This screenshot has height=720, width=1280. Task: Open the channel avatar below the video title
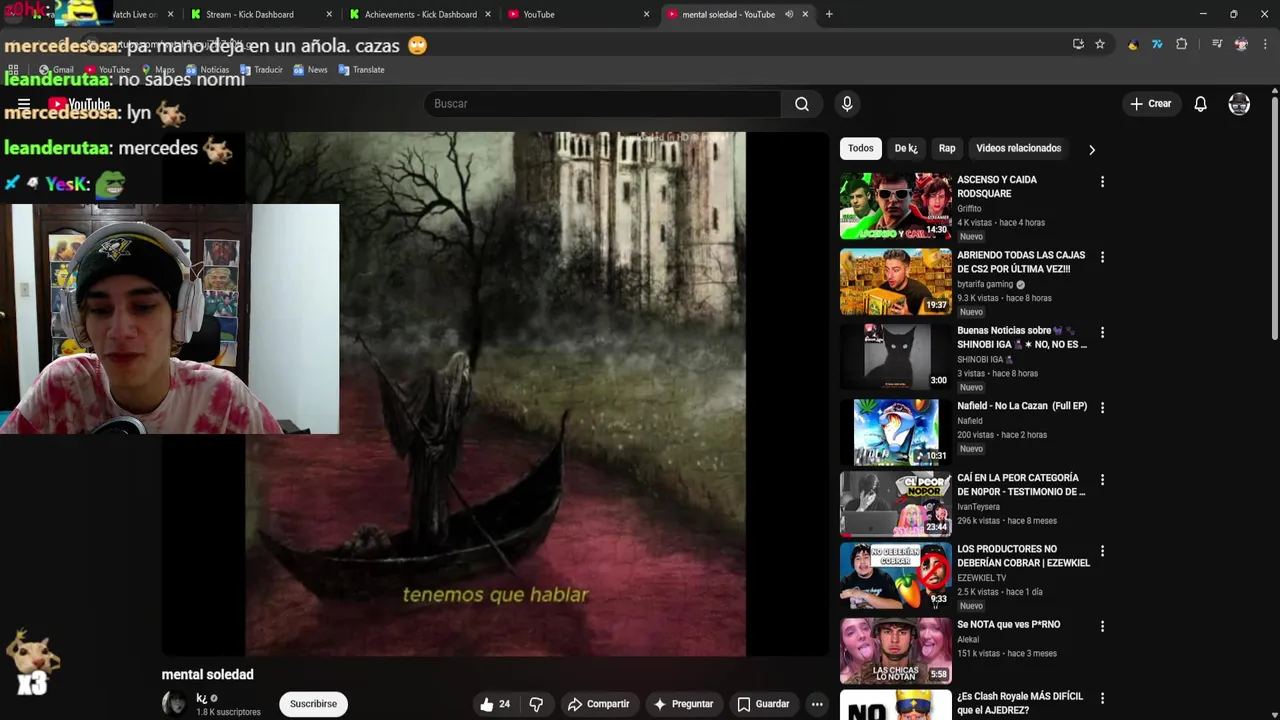pyautogui.click(x=175, y=704)
